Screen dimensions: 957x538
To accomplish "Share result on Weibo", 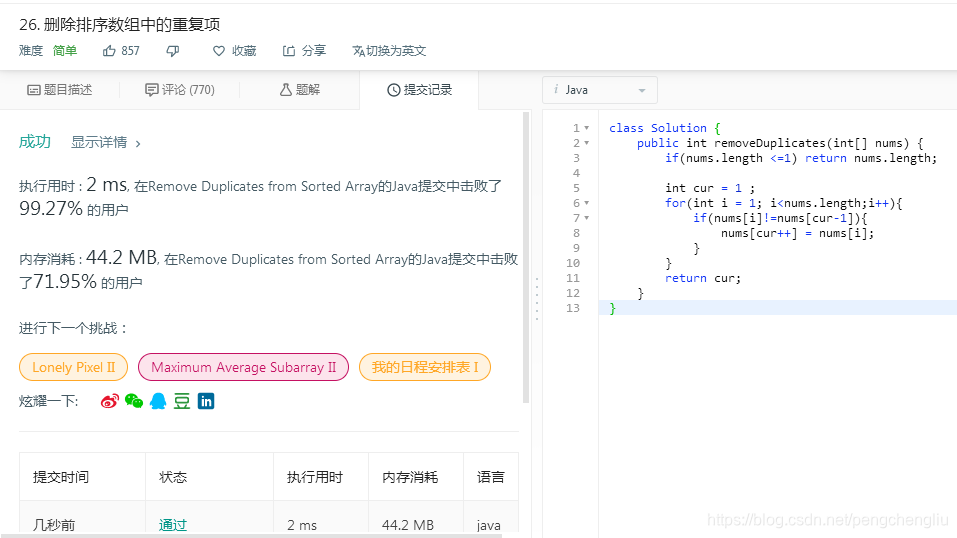I will (110, 401).
